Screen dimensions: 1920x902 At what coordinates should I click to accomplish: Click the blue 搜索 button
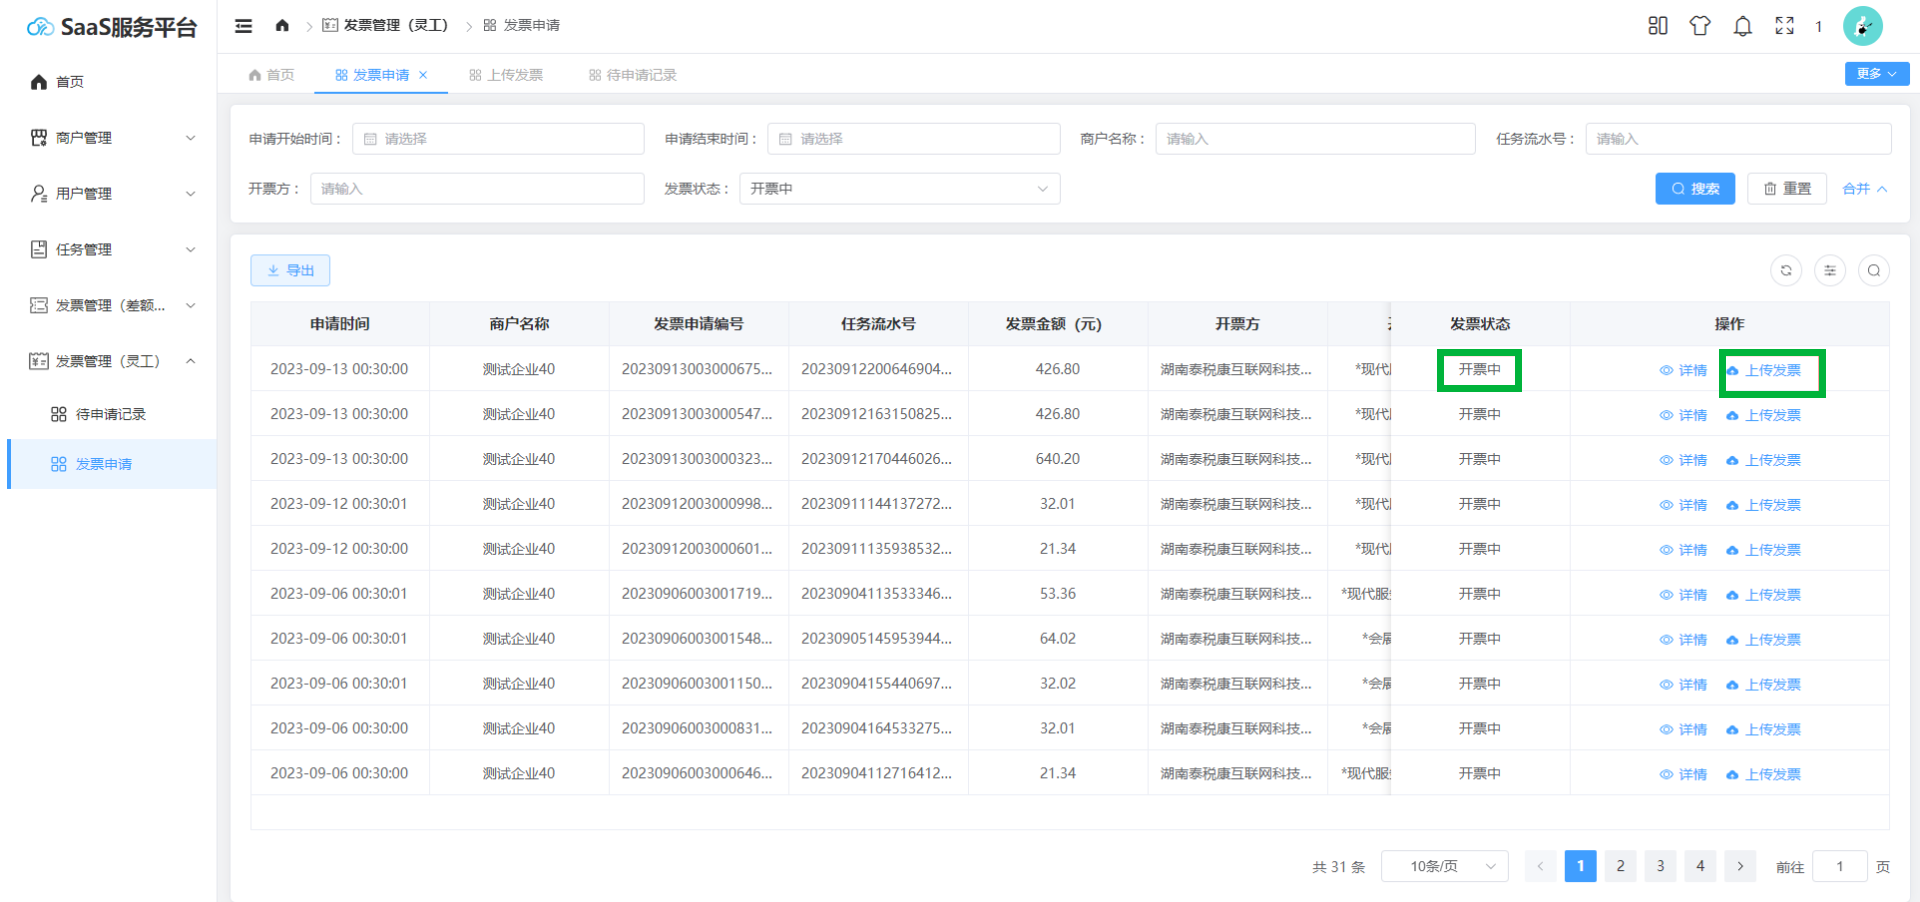1694,189
